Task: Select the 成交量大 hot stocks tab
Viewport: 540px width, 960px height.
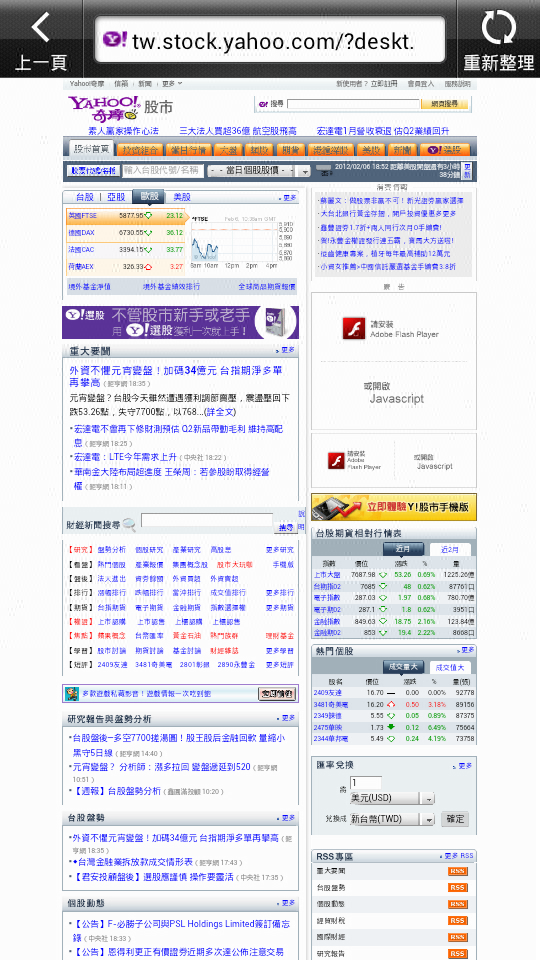Action: [402, 667]
